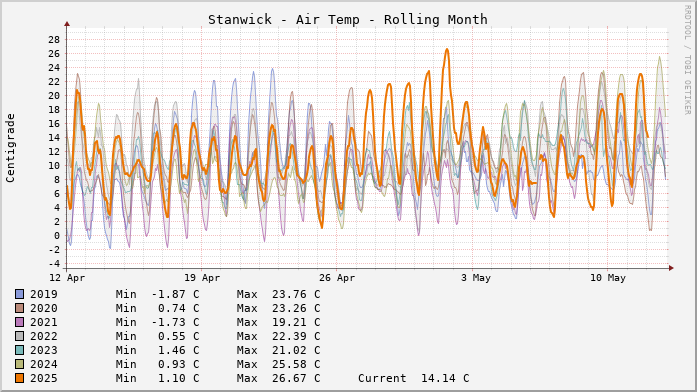Click the 2020 minimum value '0.74 C'
697x392 pixels.
pyautogui.click(x=179, y=308)
